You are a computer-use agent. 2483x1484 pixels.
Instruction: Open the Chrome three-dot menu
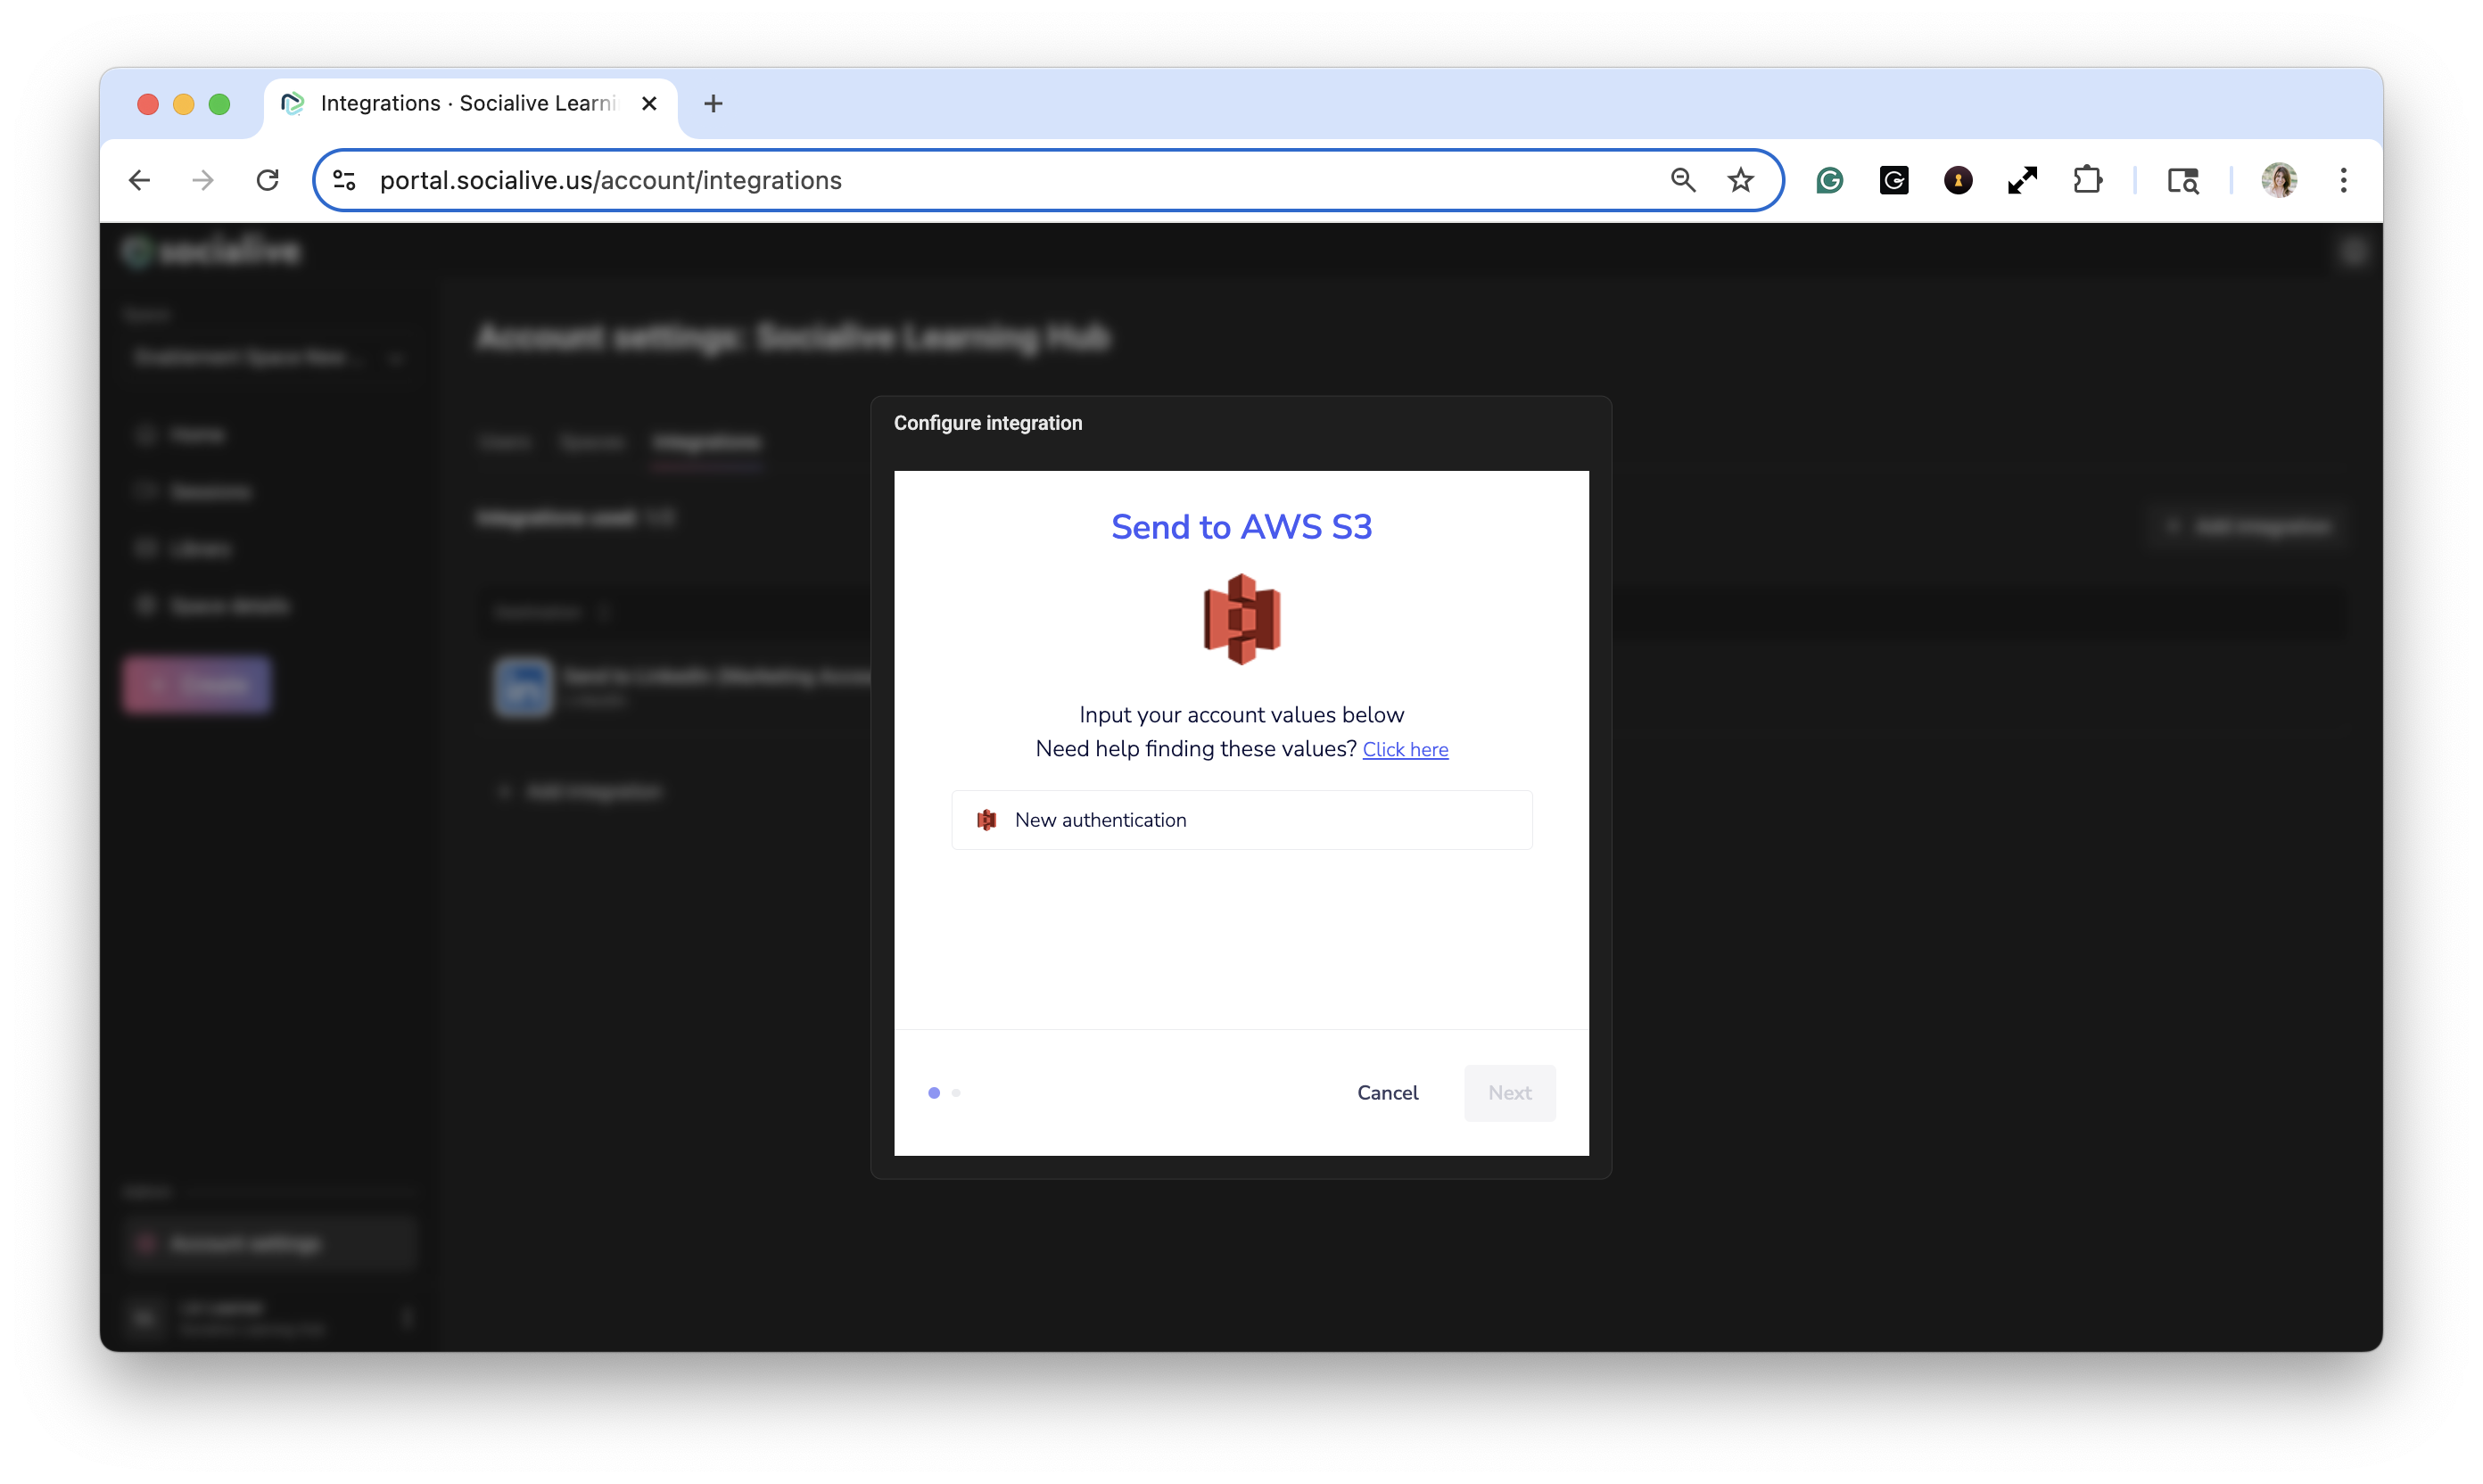click(x=2343, y=180)
